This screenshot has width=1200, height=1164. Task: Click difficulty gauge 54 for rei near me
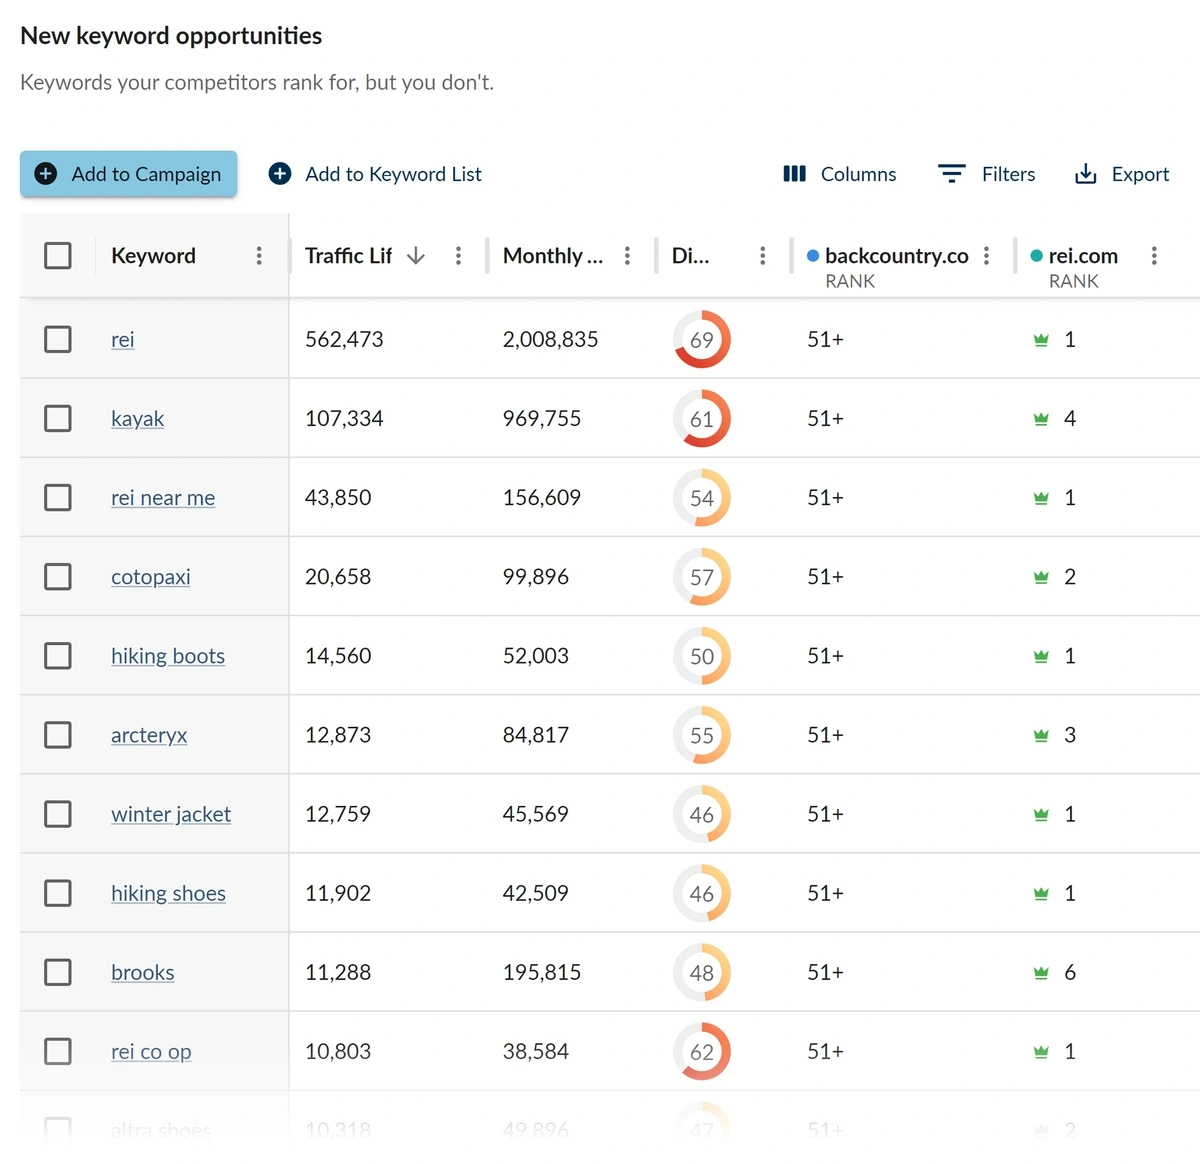[702, 497]
